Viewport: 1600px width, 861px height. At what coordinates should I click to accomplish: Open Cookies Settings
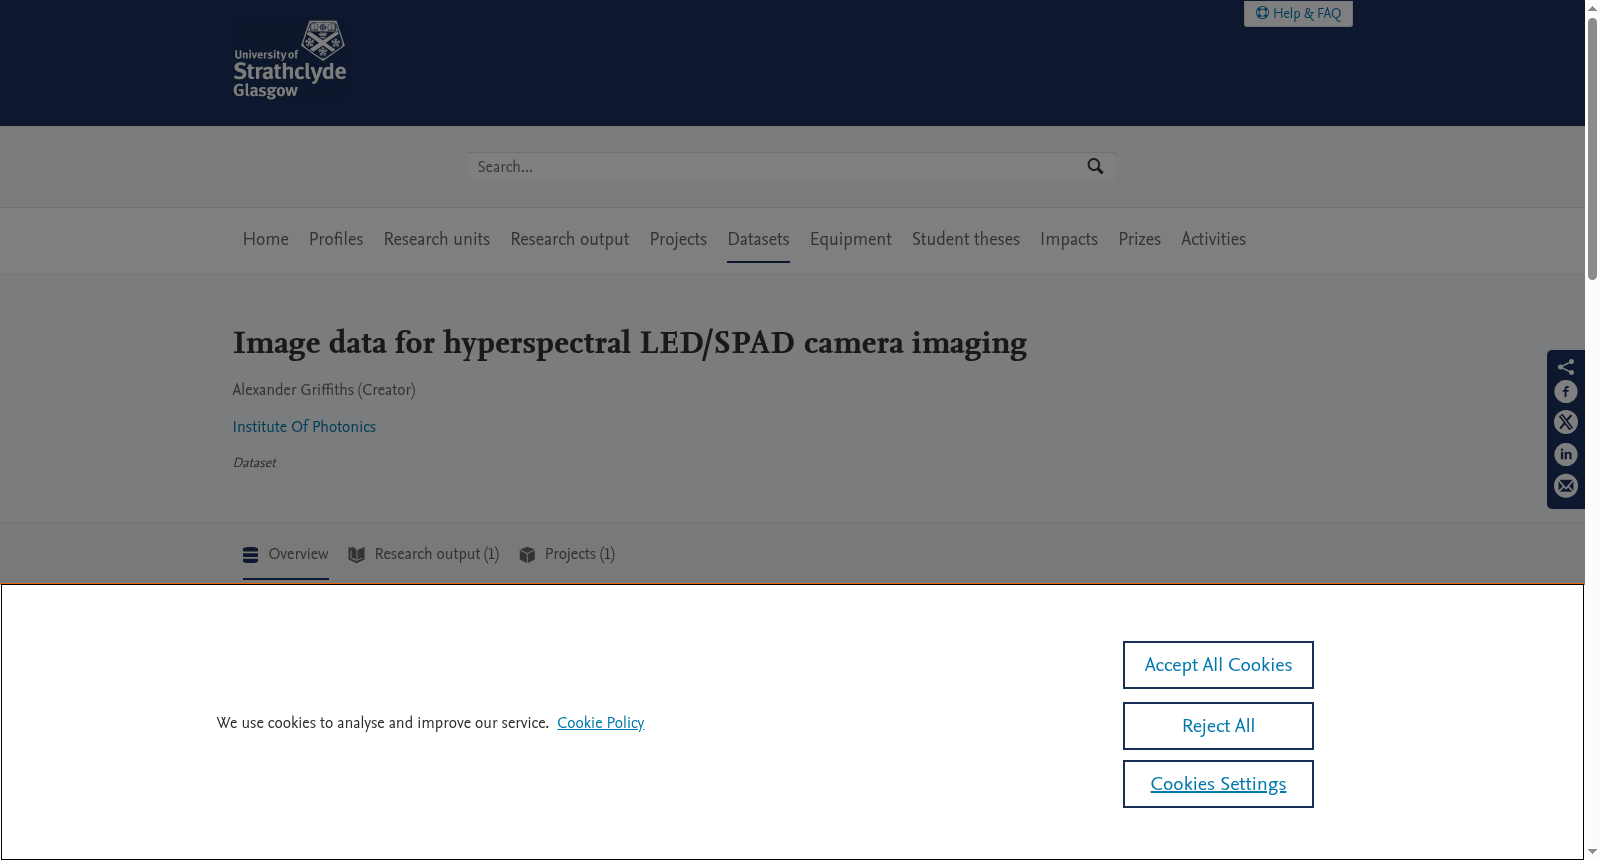pos(1218,784)
